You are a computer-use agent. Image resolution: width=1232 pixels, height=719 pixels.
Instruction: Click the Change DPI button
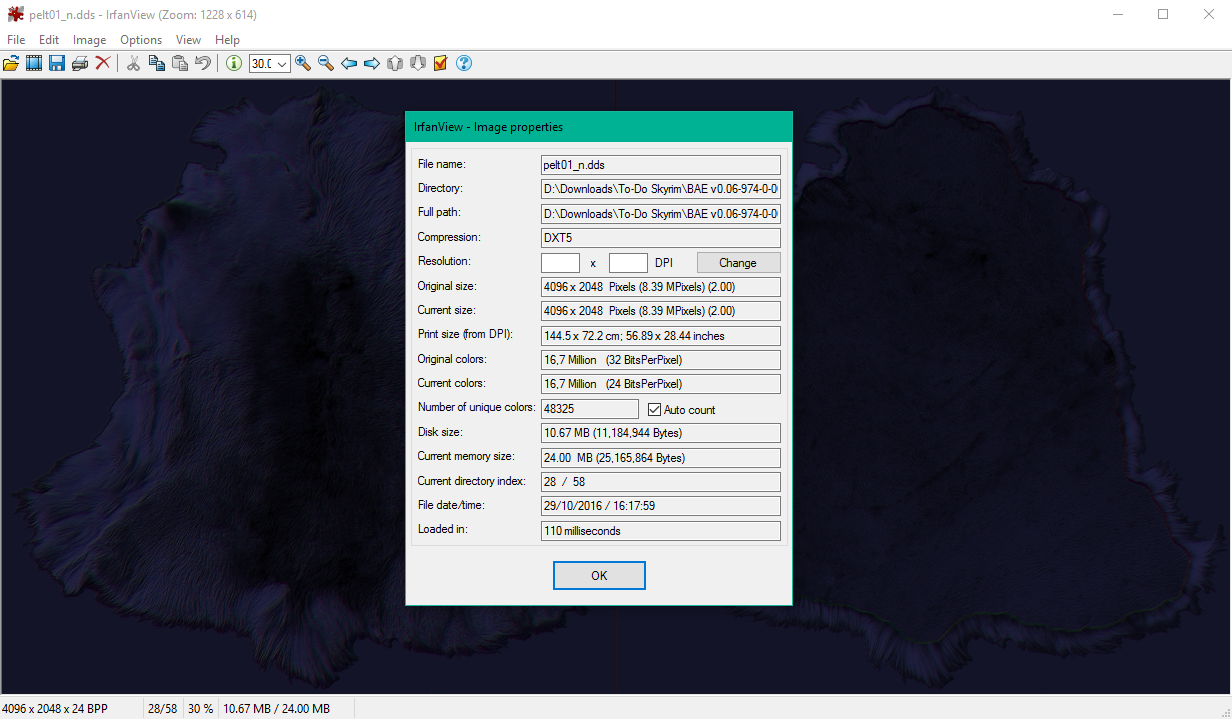[x=738, y=263]
